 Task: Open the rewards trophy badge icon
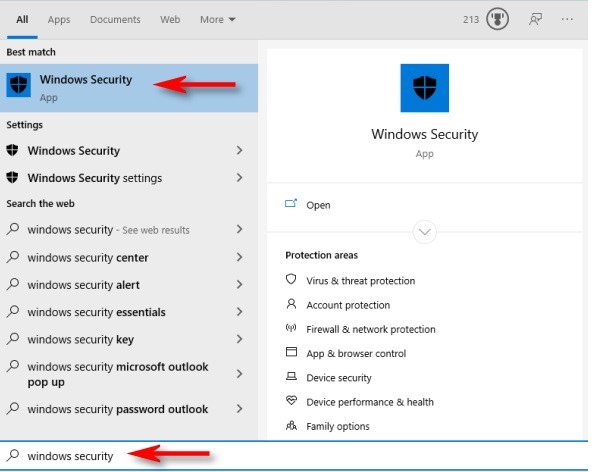[x=497, y=19]
